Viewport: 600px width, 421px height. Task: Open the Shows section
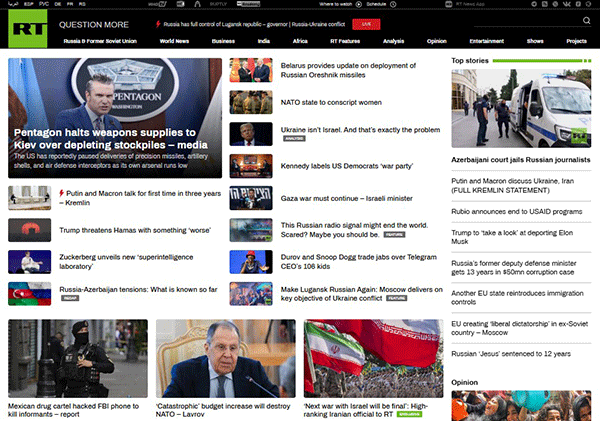tap(535, 41)
